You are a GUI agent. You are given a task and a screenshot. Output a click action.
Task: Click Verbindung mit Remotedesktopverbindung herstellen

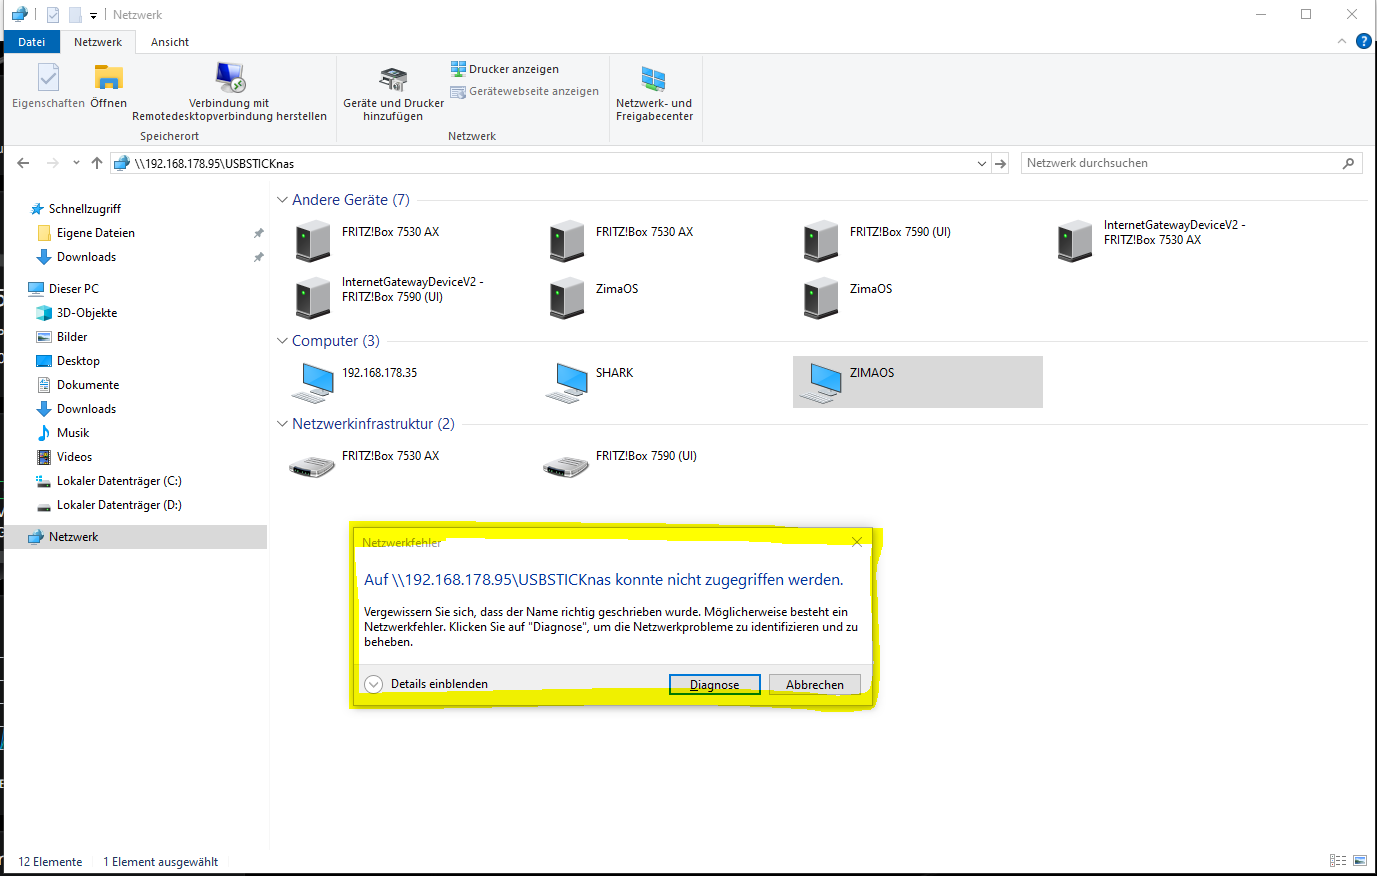pyautogui.click(x=229, y=92)
